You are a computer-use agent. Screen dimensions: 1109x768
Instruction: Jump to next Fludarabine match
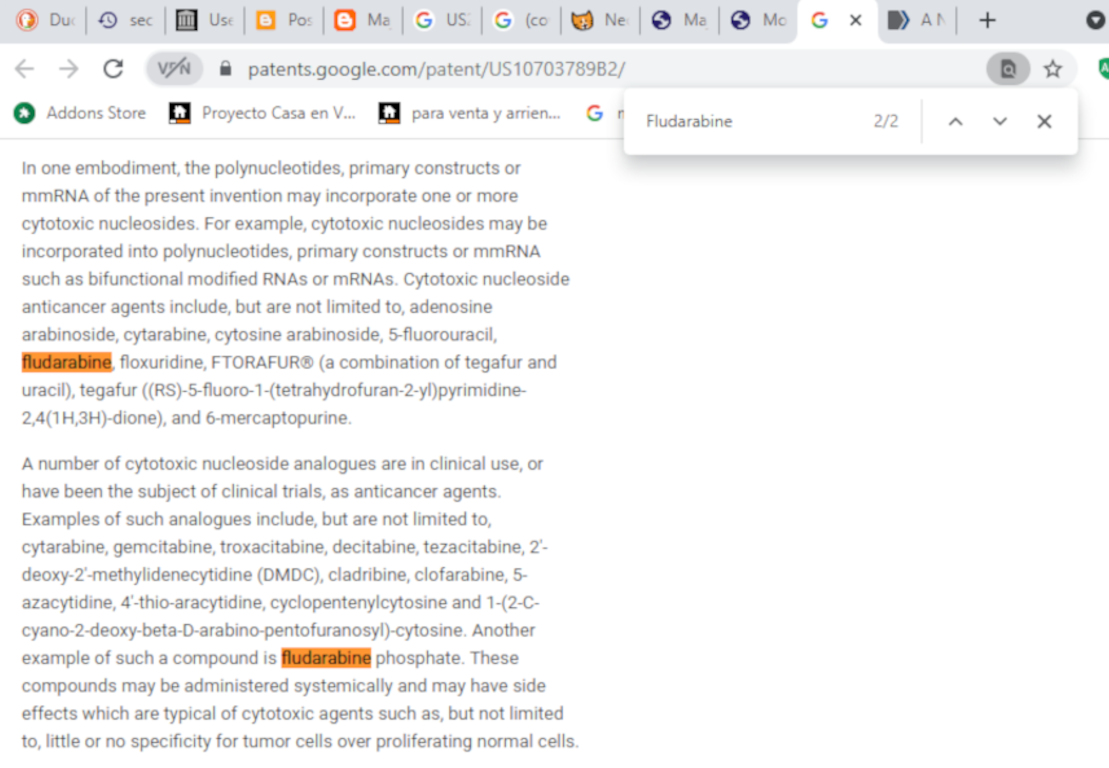point(1000,121)
